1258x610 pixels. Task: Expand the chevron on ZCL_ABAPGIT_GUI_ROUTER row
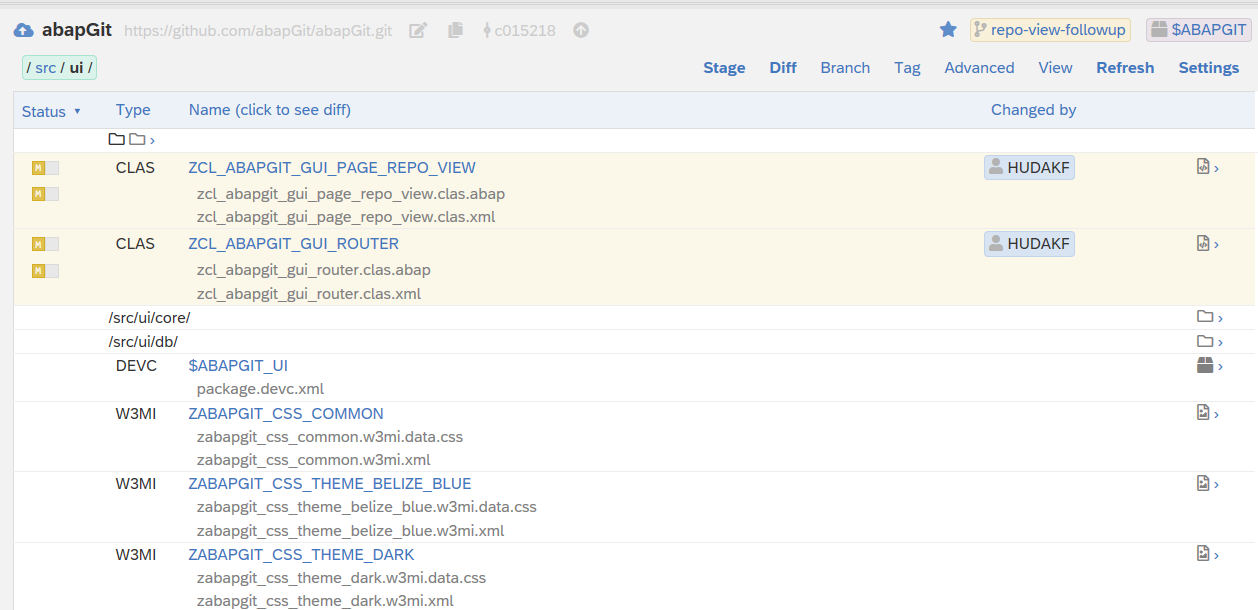[1217, 245]
